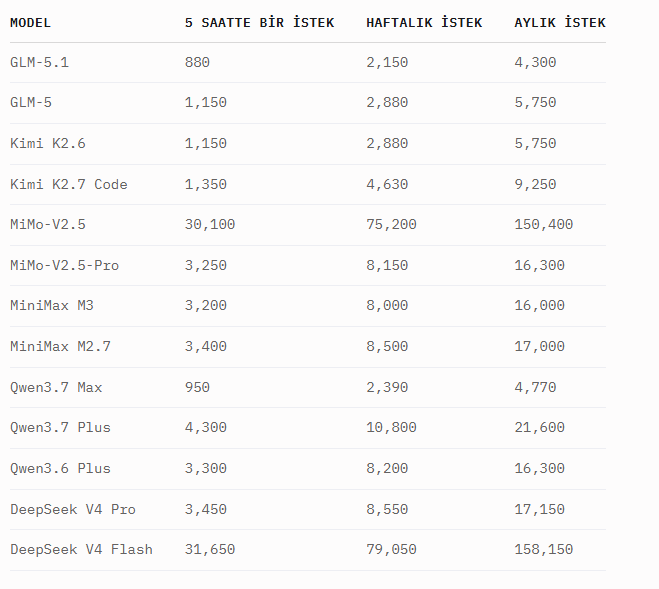Click the MODEL column header
The height and width of the screenshot is (589, 659).
click(30, 23)
